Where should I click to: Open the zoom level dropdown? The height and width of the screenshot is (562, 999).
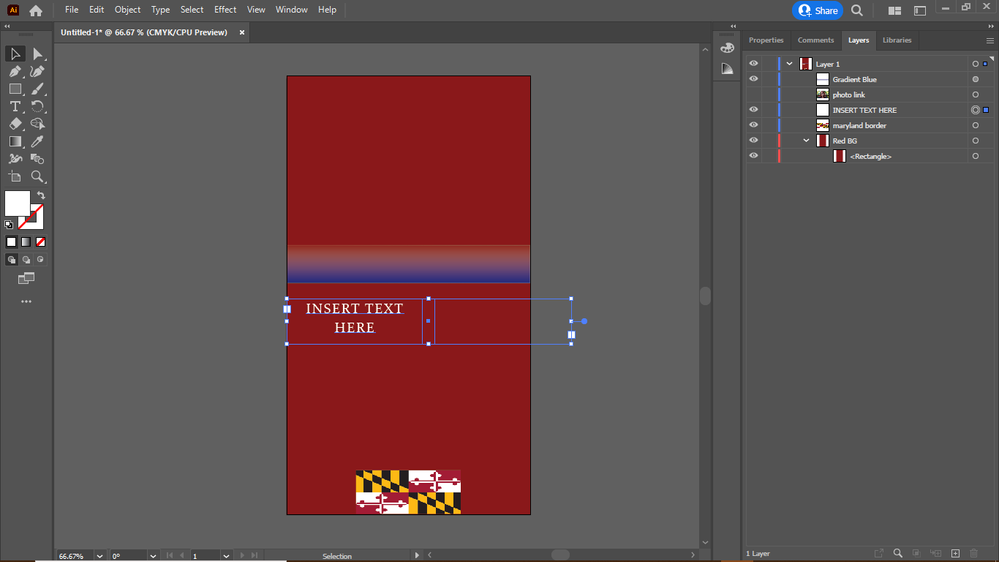(x=99, y=556)
